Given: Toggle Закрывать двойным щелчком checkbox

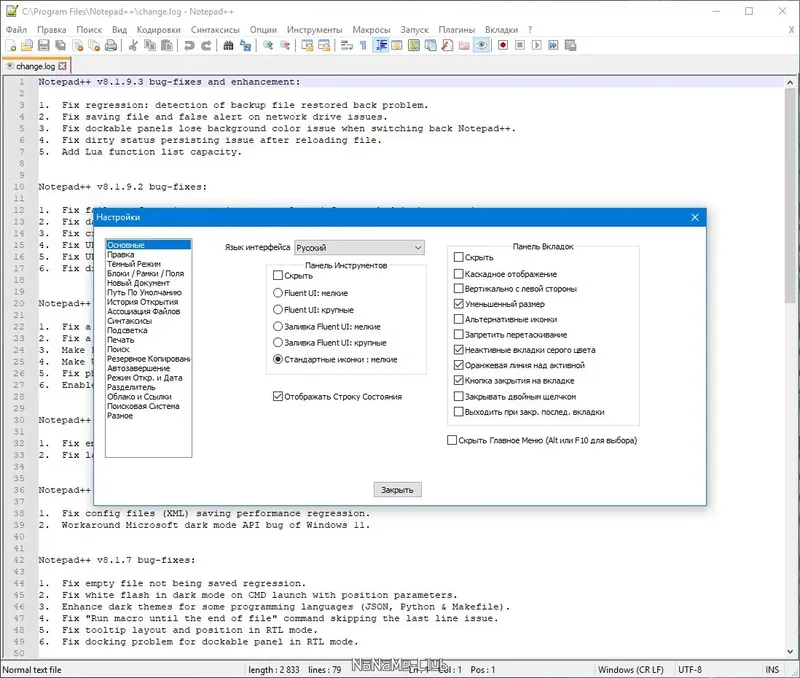Looking at the screenshot, I should pos(459,397).
